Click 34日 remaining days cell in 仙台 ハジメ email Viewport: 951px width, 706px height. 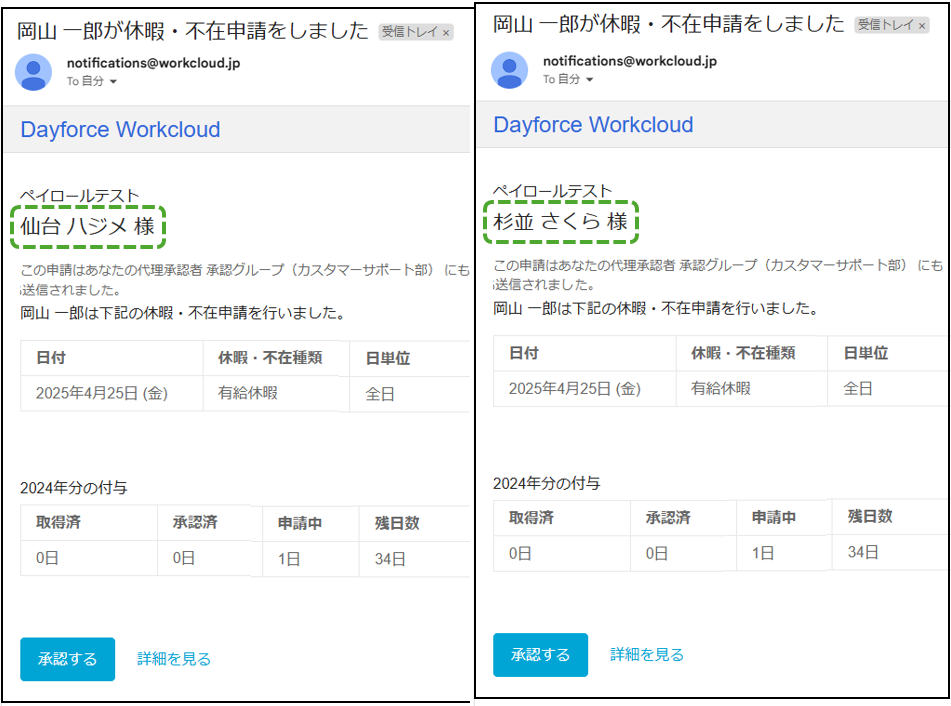click(x=390, y=559)
